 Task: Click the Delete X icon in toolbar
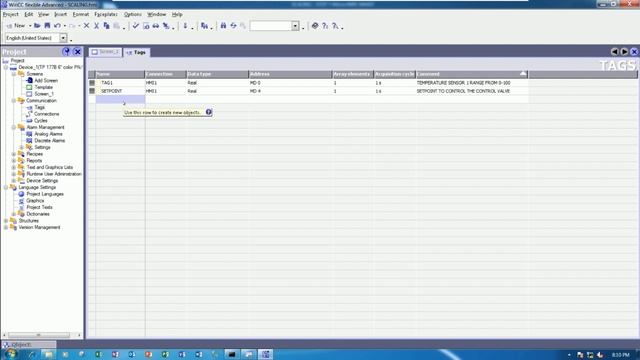[87, 26]
